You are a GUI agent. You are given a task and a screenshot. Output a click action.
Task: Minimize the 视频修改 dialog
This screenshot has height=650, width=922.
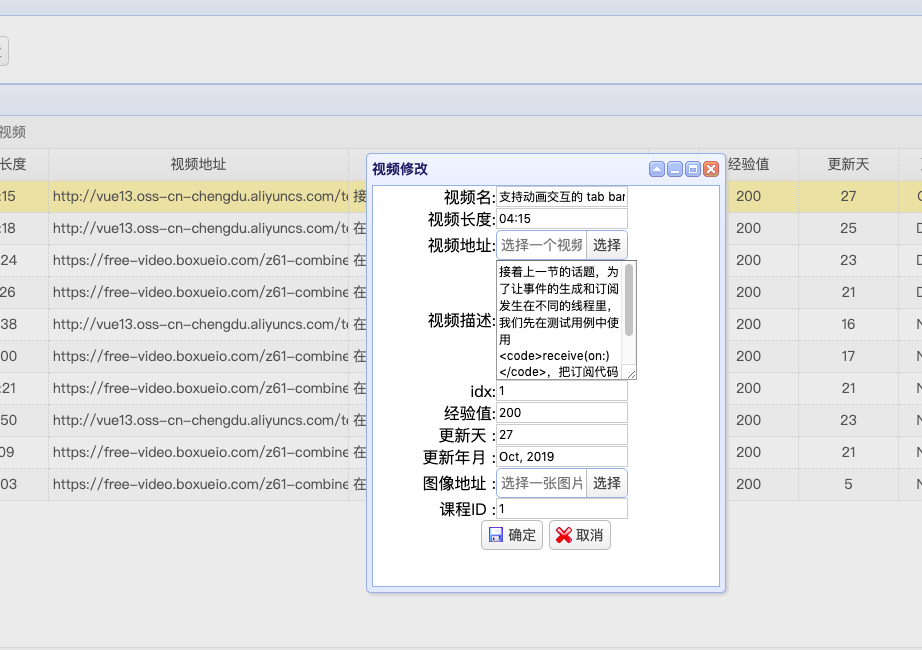tap(675, 169)
